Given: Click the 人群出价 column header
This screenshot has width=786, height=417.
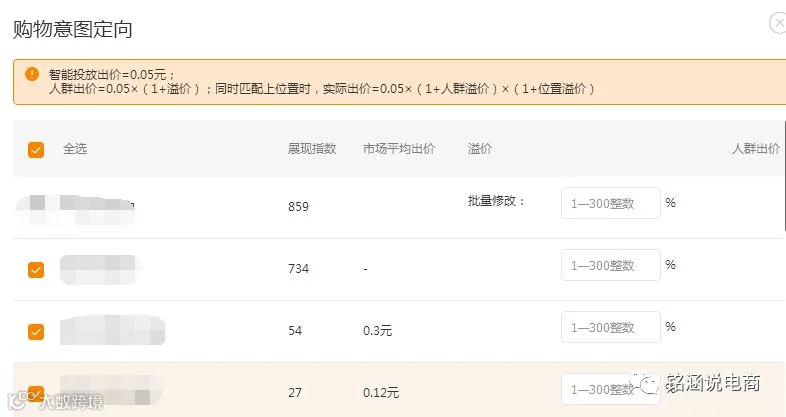Looking at the screenshot, I should pyautogui.click(x=756, y=149).
